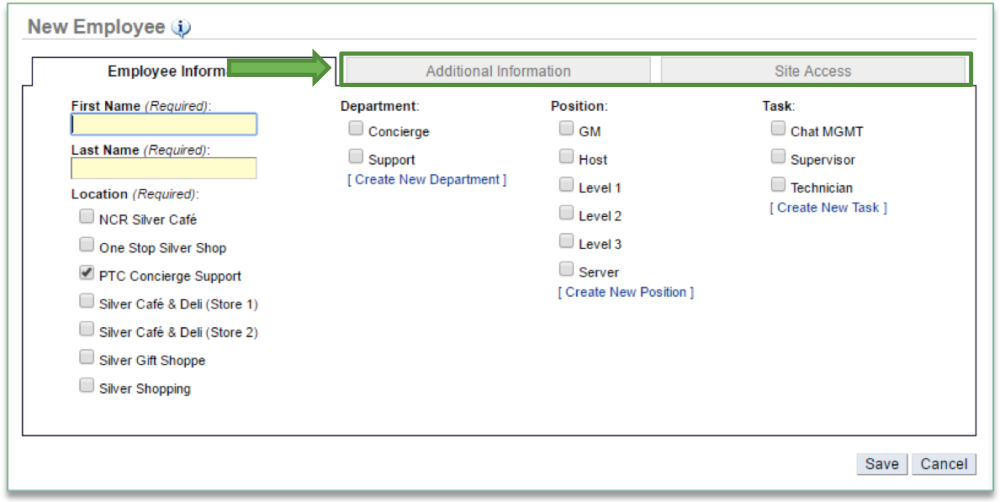Check the Concierge department box

tap(356, 129)
